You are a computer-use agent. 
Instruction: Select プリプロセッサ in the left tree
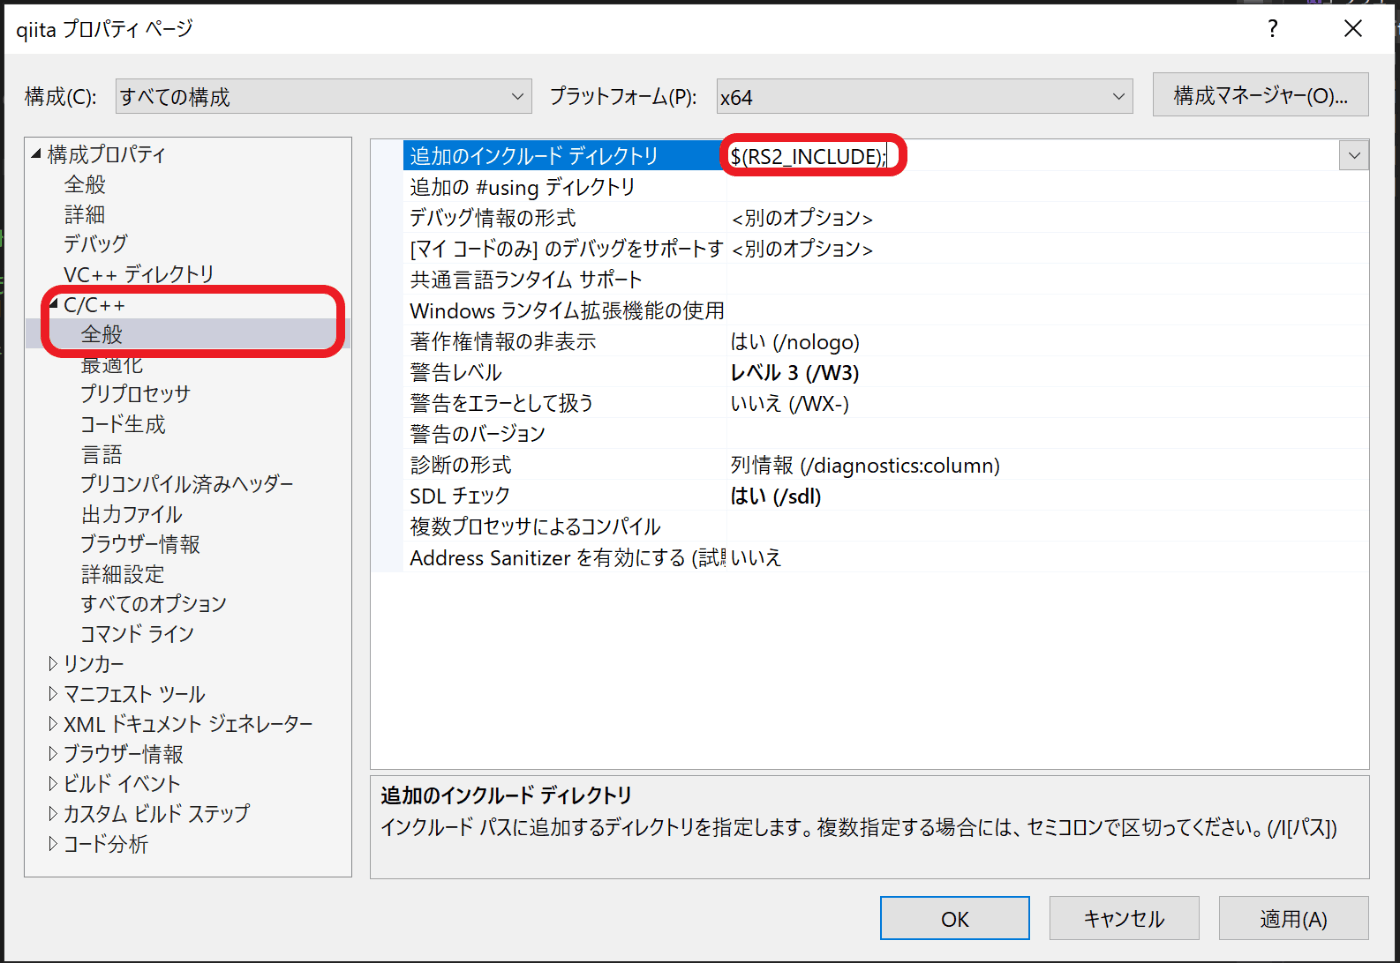click(136, 393)
